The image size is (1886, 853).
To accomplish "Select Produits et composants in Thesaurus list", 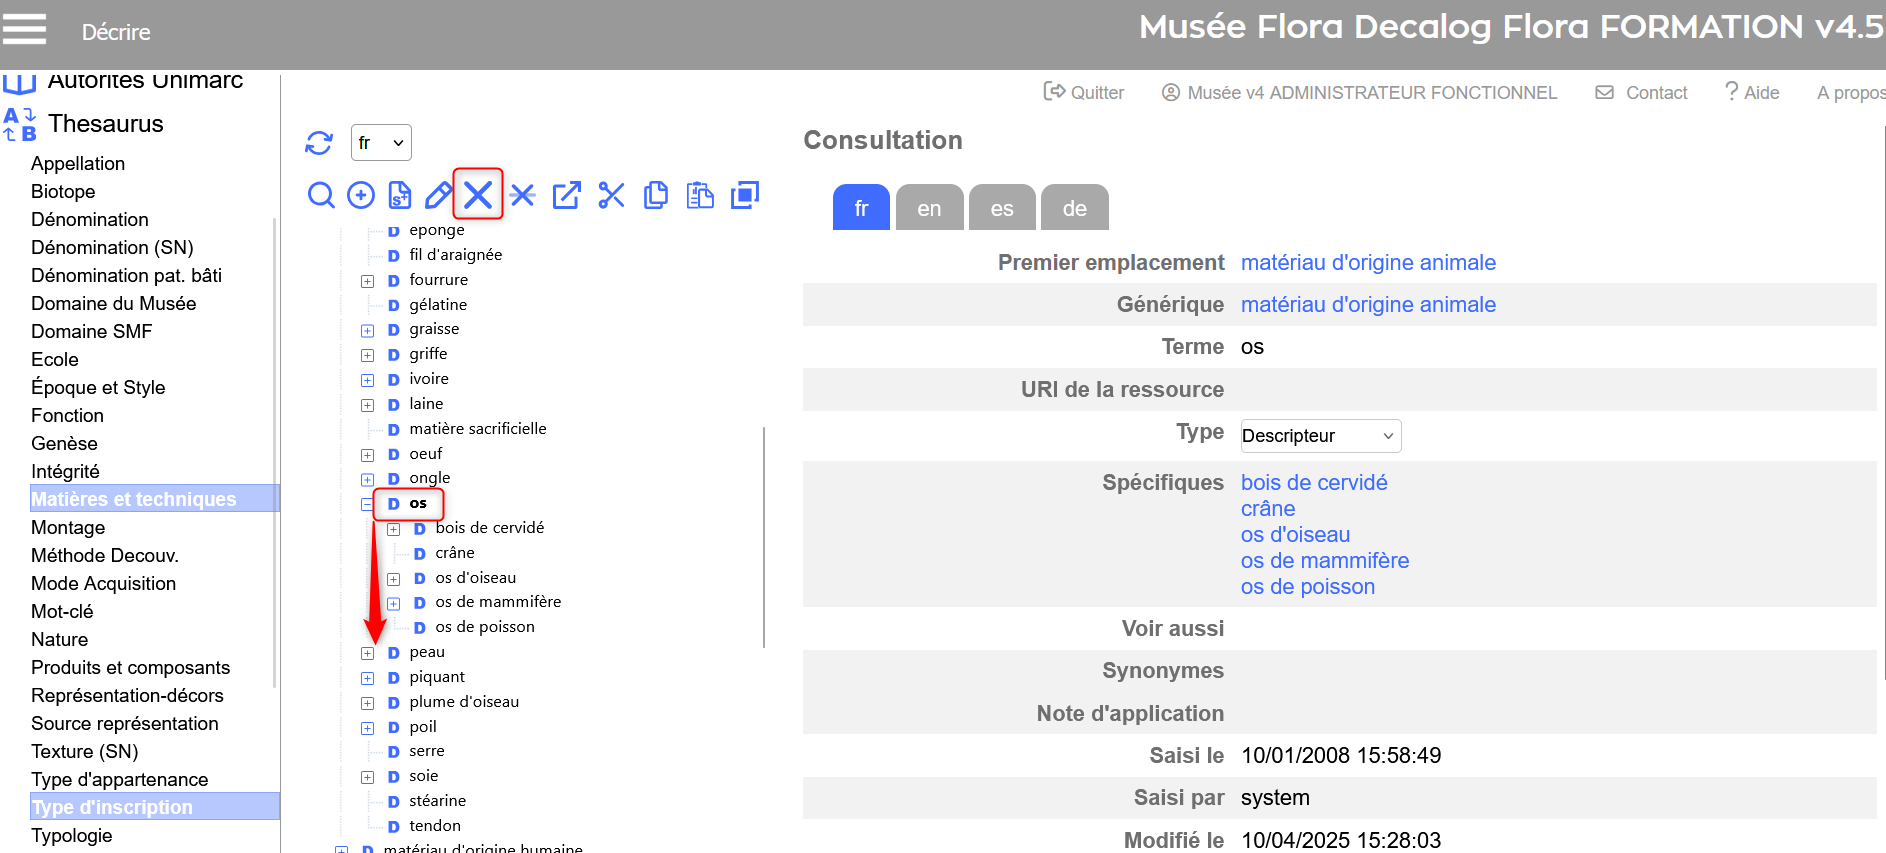I will (130, 667).
